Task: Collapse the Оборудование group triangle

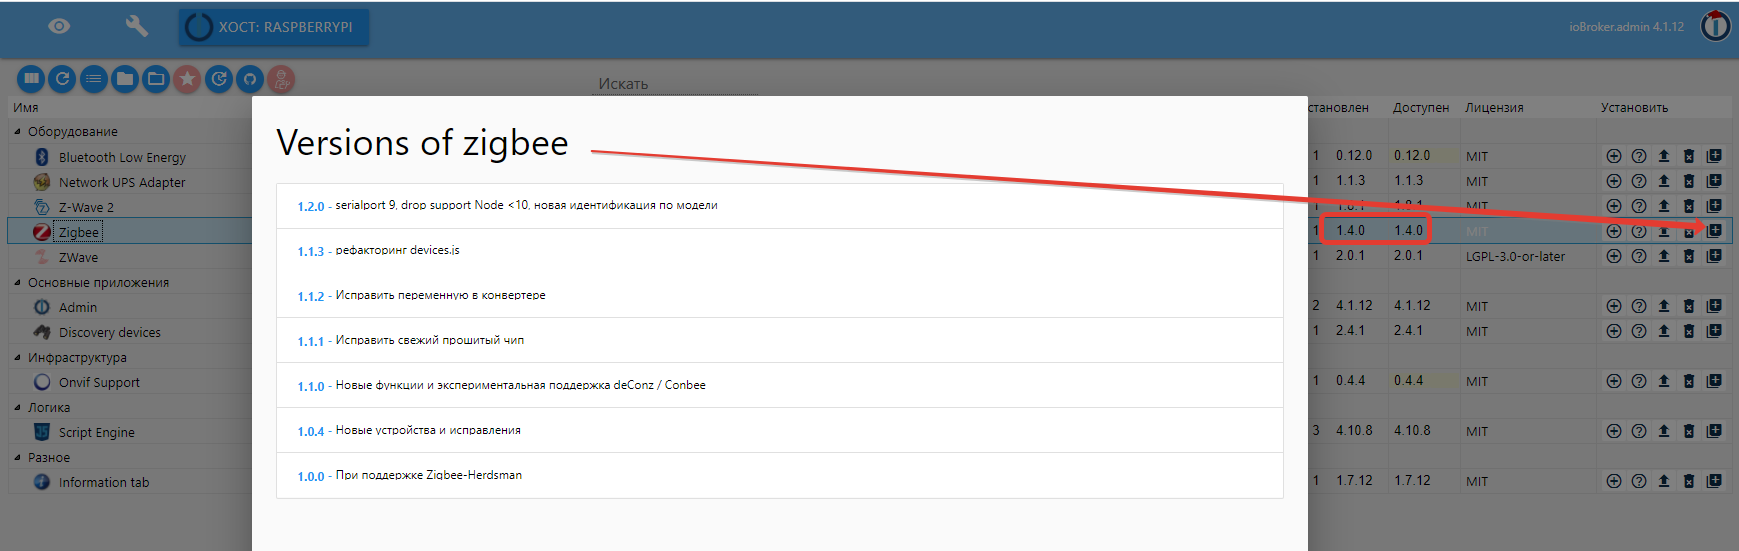Action: [17, 131]
